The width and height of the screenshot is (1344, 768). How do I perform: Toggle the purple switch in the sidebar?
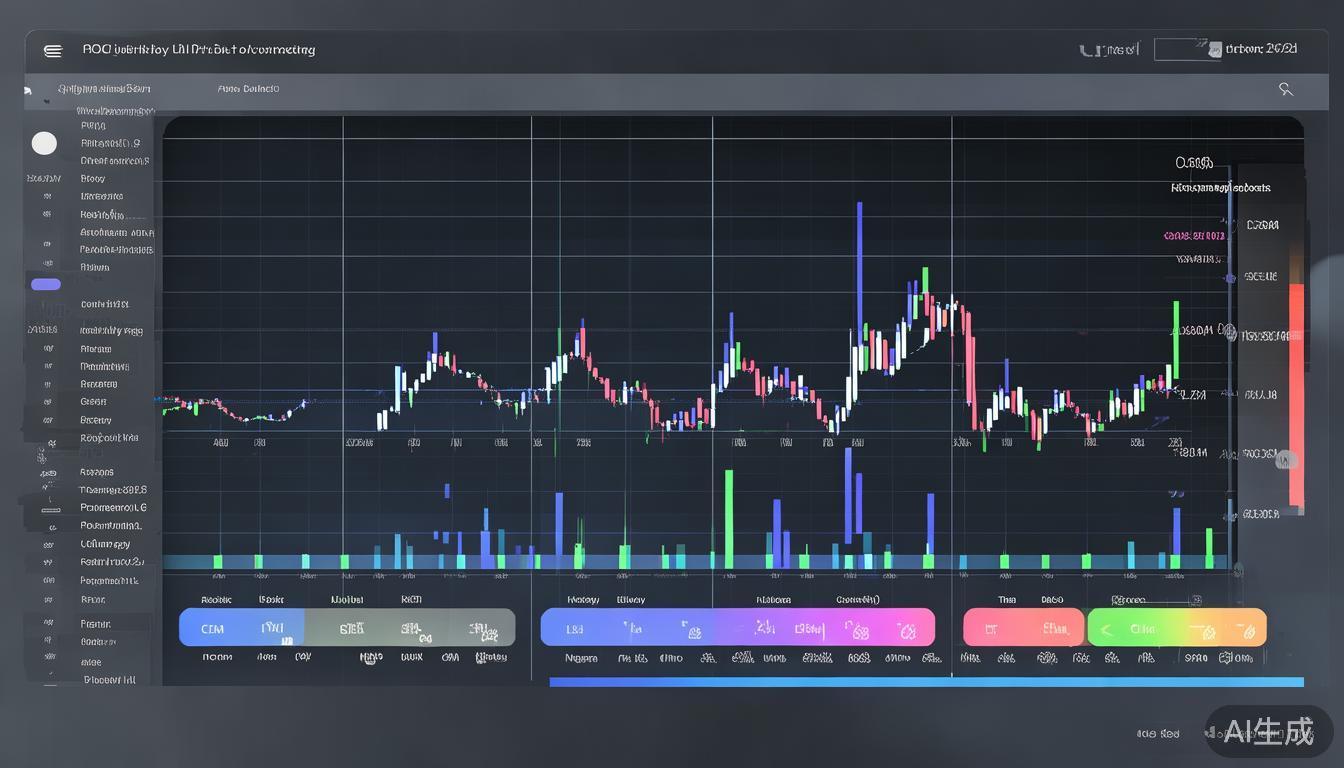(x=45, y=284)
